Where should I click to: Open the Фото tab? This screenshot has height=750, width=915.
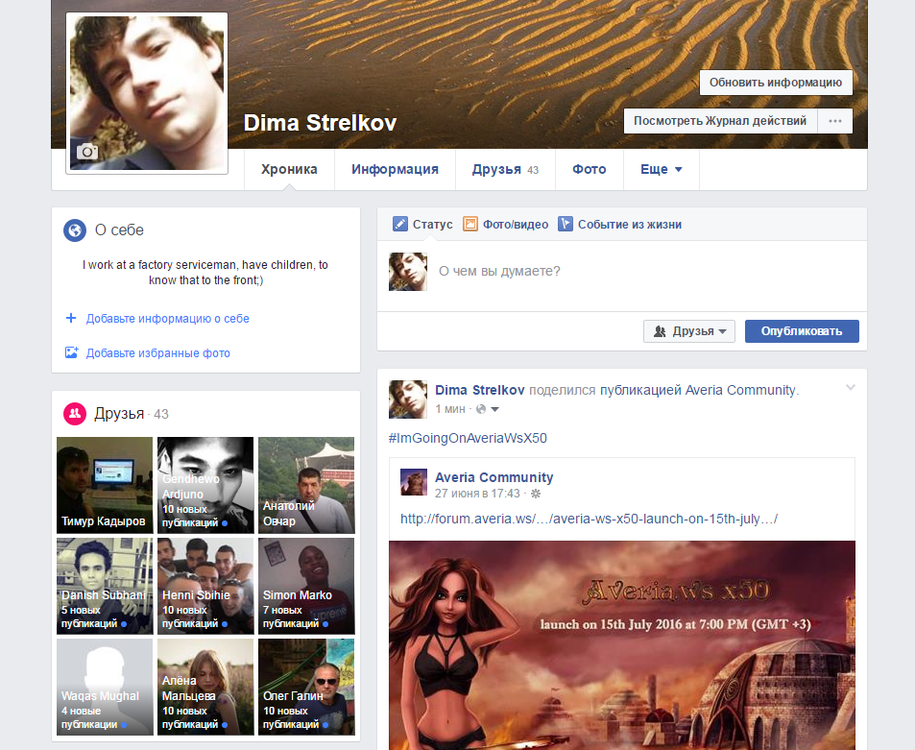(x=589, y=170)
